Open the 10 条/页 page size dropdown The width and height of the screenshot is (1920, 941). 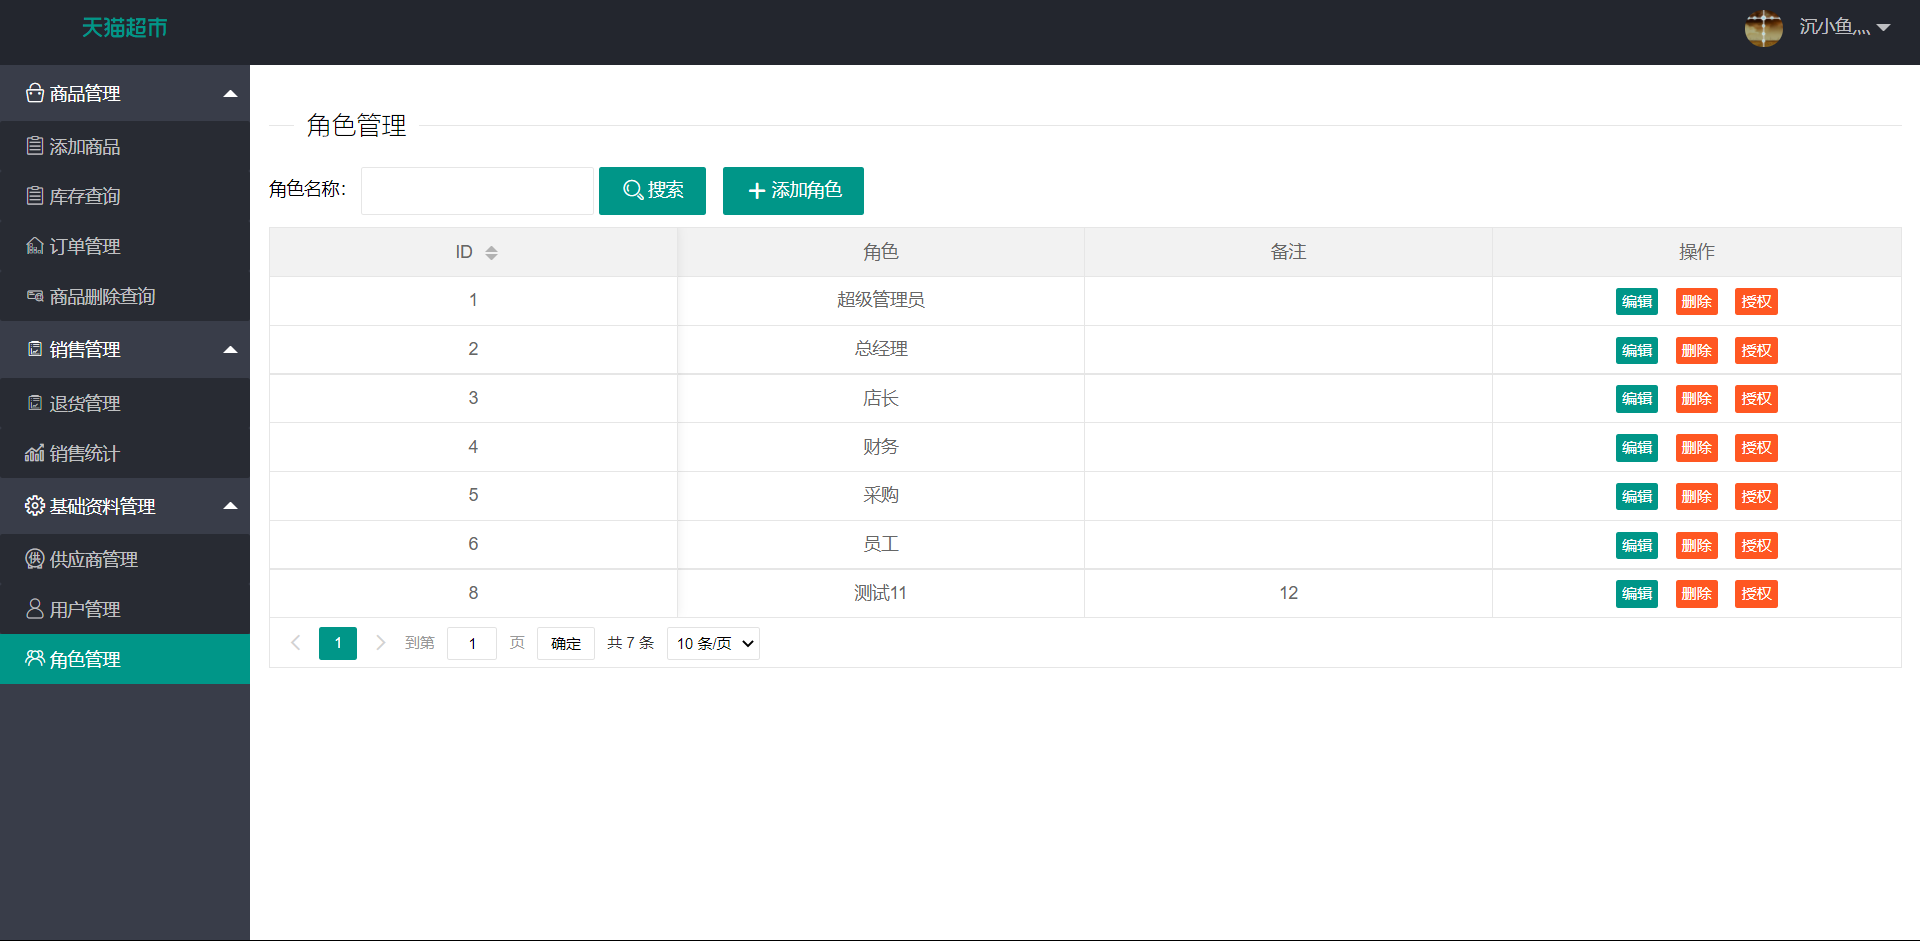713,643
